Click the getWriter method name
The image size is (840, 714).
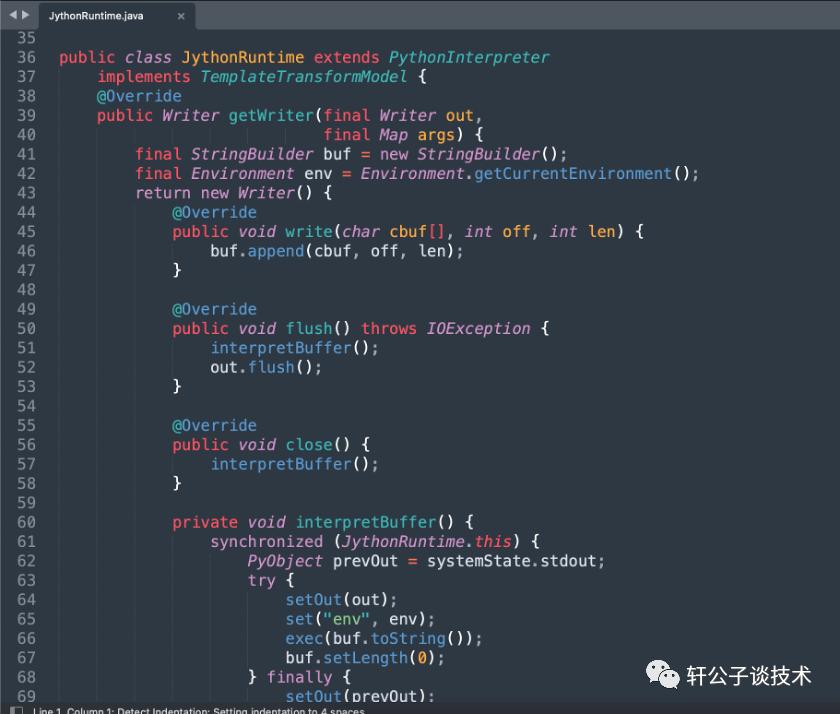click(x=271, y=116)
